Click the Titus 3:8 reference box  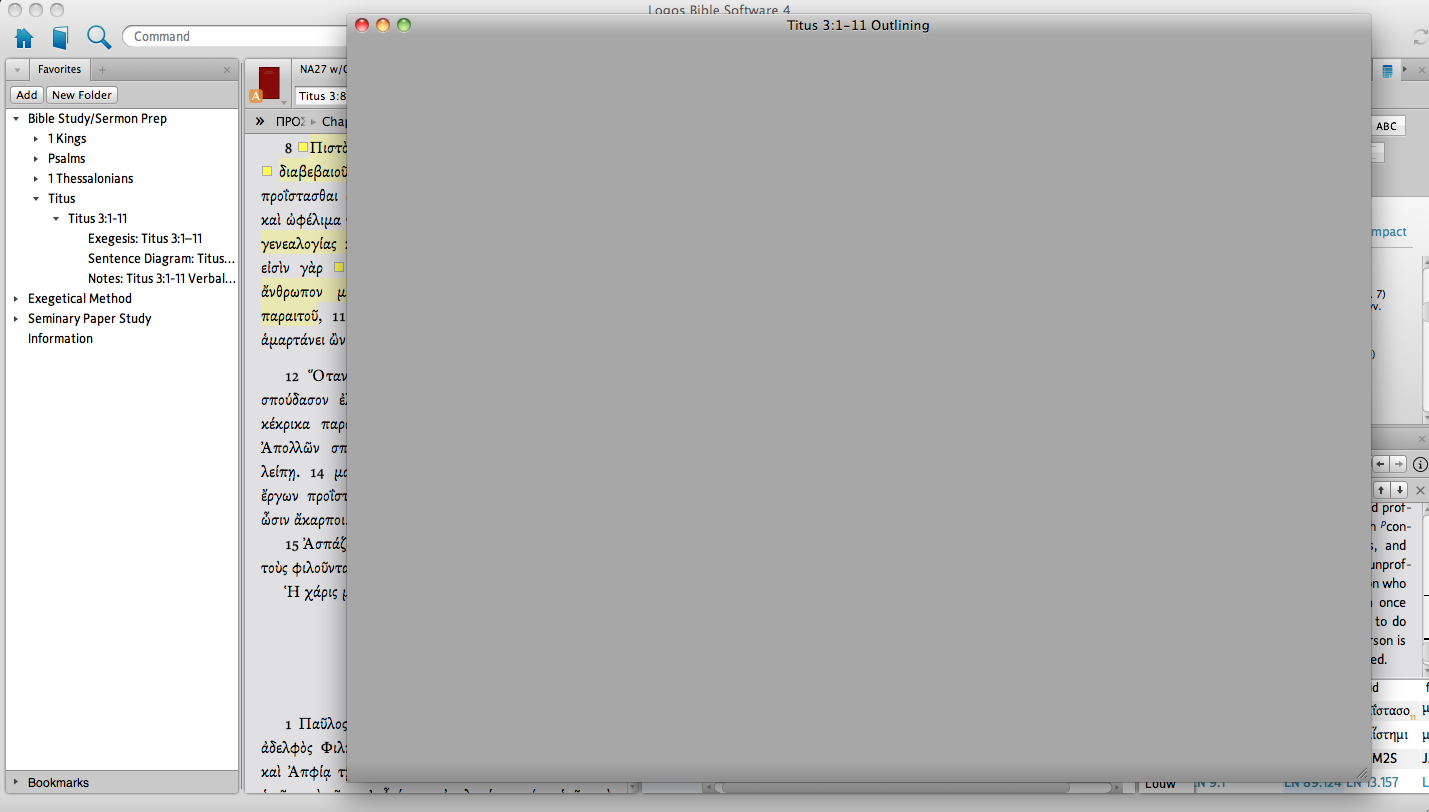click(321, 96)
